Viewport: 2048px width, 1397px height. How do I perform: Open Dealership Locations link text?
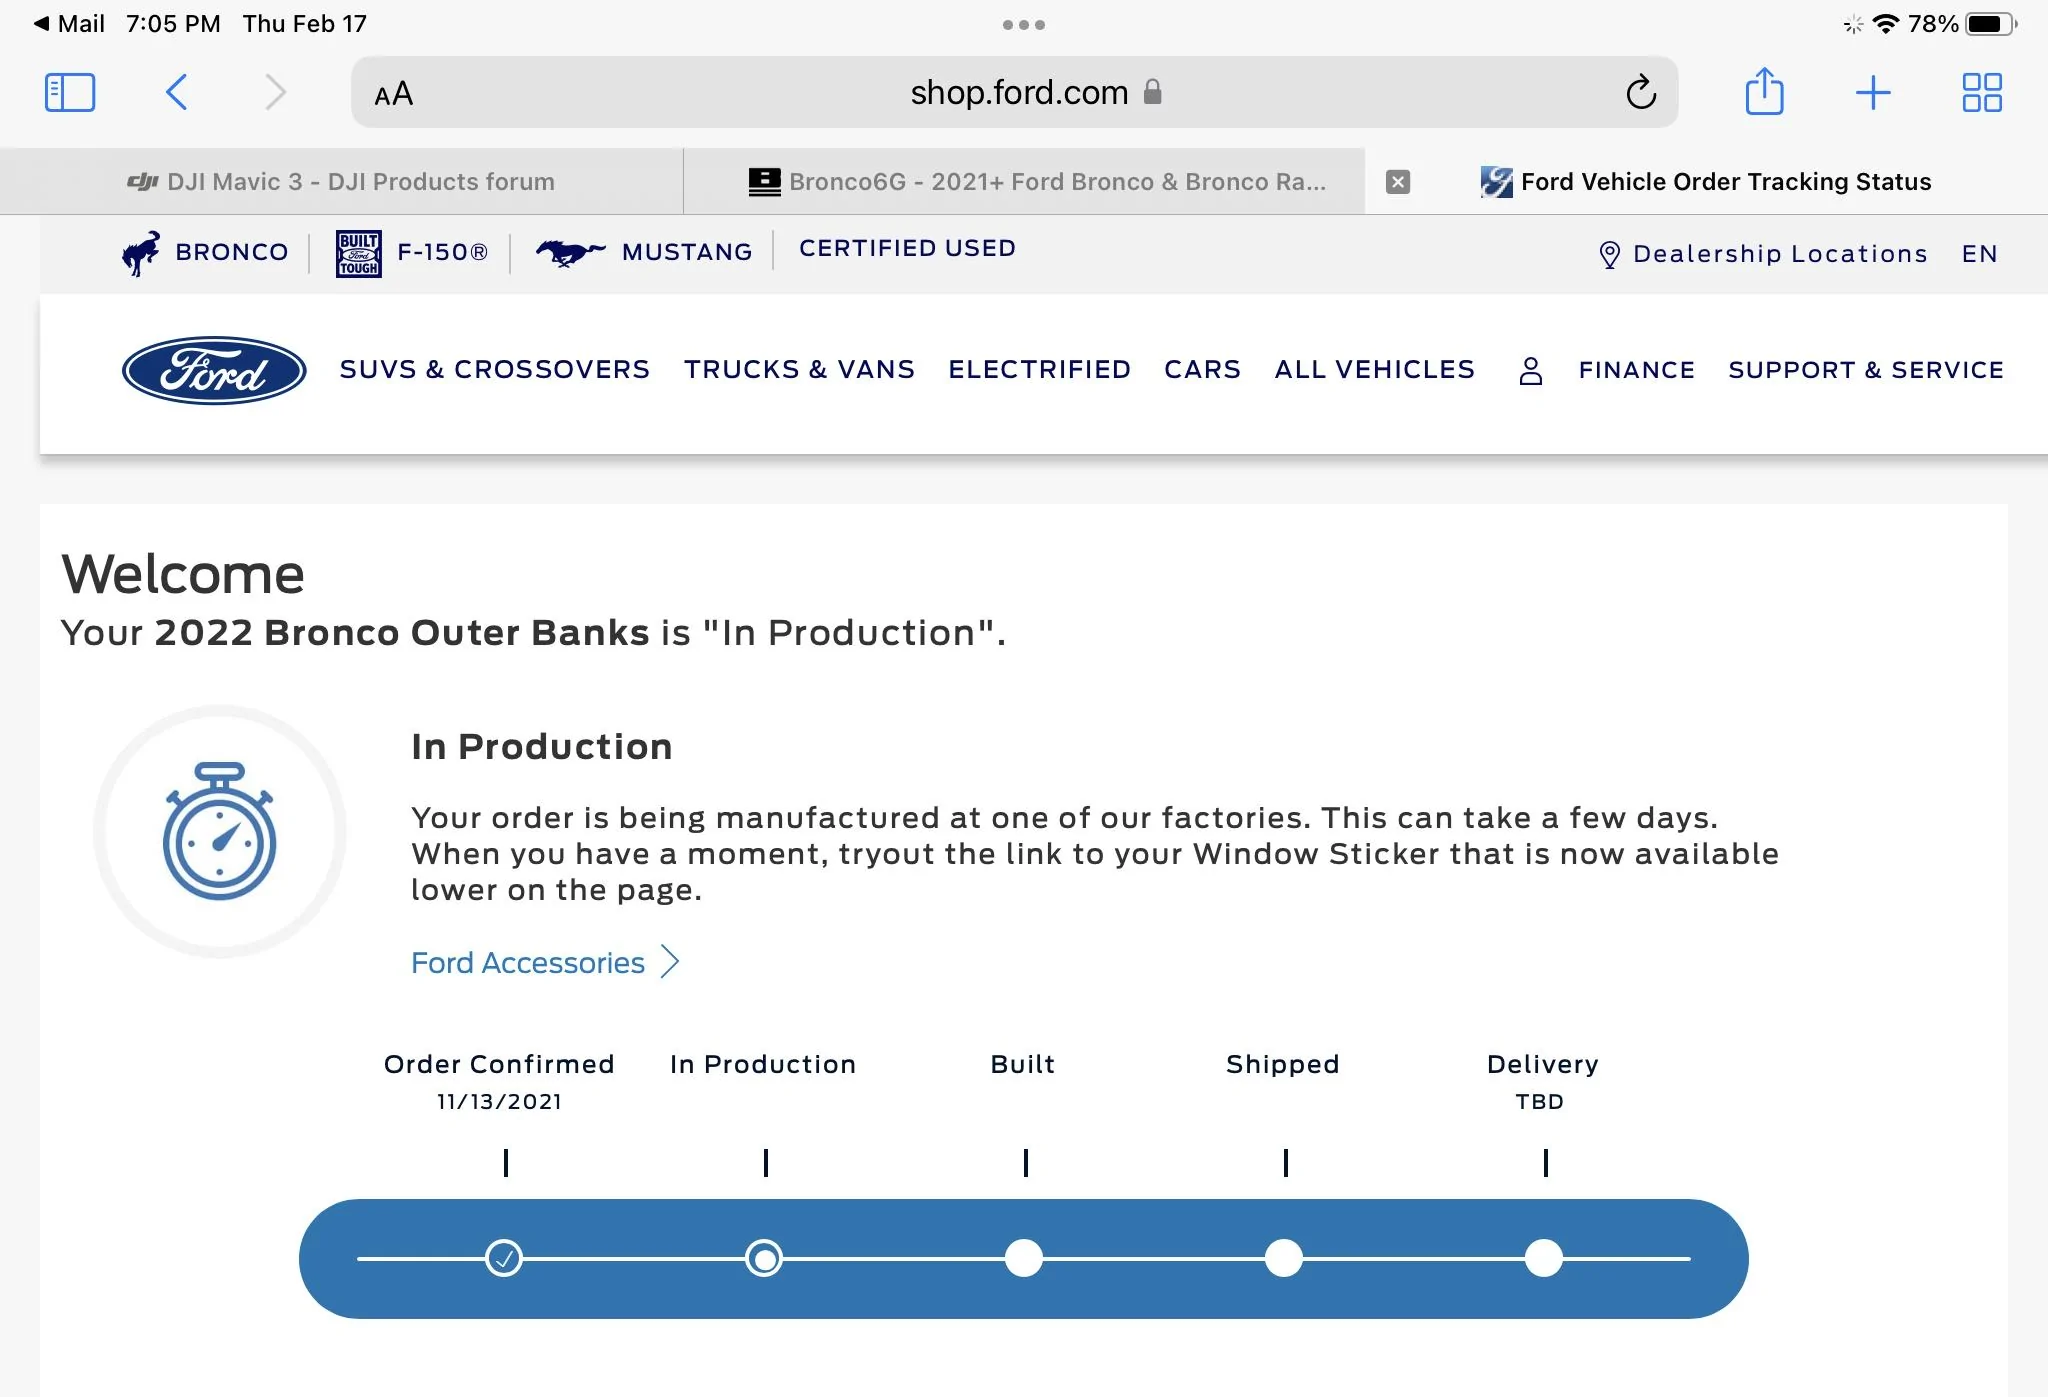[x=1780, y=254]
